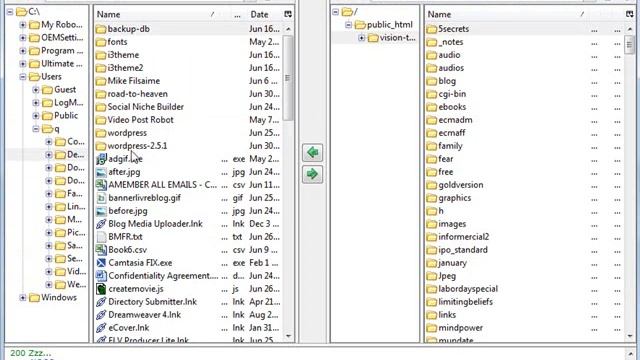Select the AMEMBER ALL EMAILS csv file icon
The width and height of the screenshot is (640, 360).
101,185
